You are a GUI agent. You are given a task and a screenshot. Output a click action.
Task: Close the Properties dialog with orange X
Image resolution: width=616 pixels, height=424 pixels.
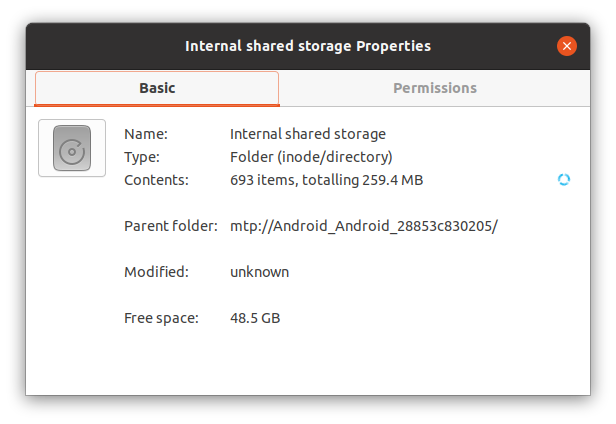tap(566, 46)
